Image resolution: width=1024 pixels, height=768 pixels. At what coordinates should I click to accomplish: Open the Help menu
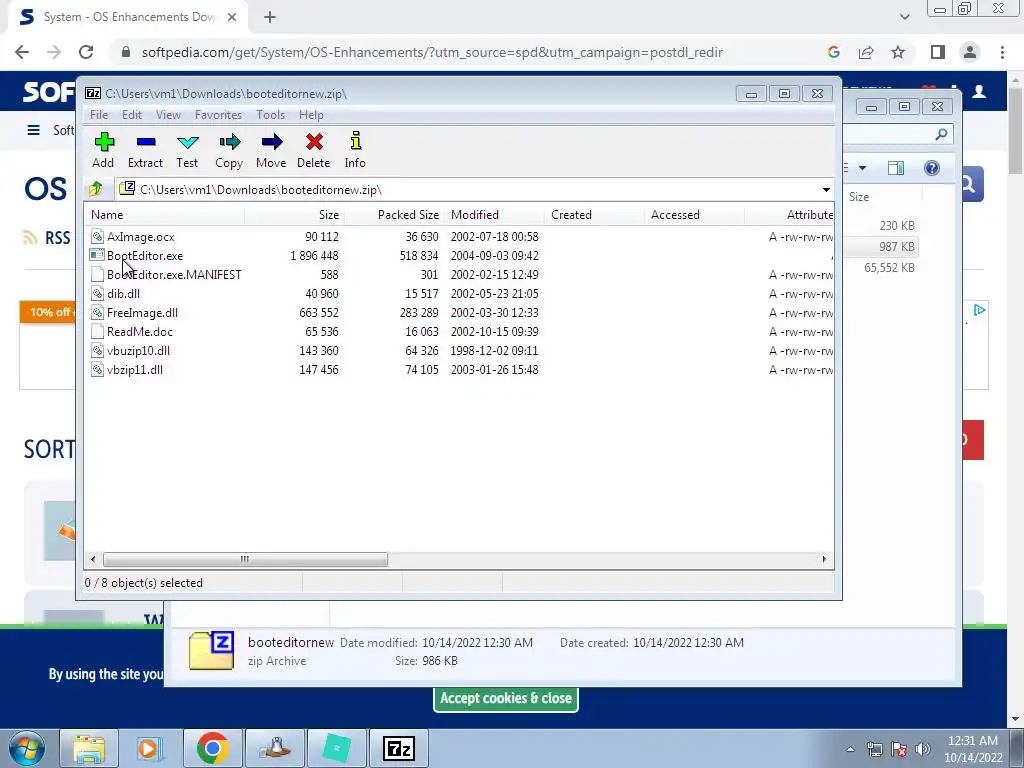click(x=311, y=115)
